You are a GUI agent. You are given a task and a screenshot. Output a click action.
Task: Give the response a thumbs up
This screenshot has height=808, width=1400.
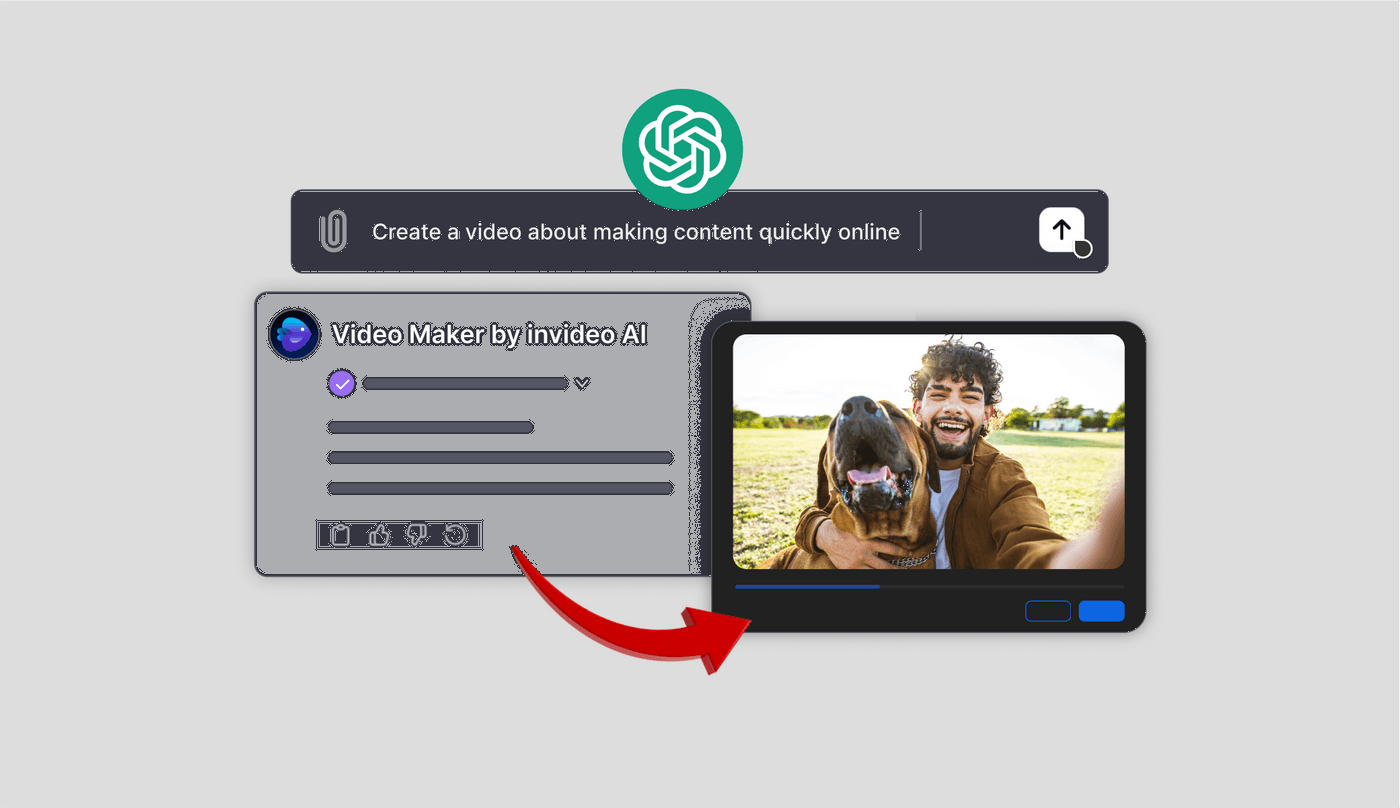click(x=378, y=535)
